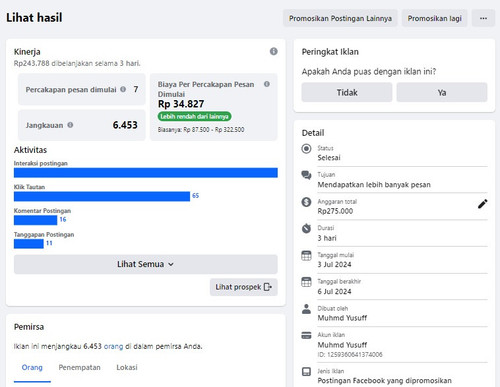Click the Kinerja info icon
This screenshot has height=387, width=500.
(273, 51)
